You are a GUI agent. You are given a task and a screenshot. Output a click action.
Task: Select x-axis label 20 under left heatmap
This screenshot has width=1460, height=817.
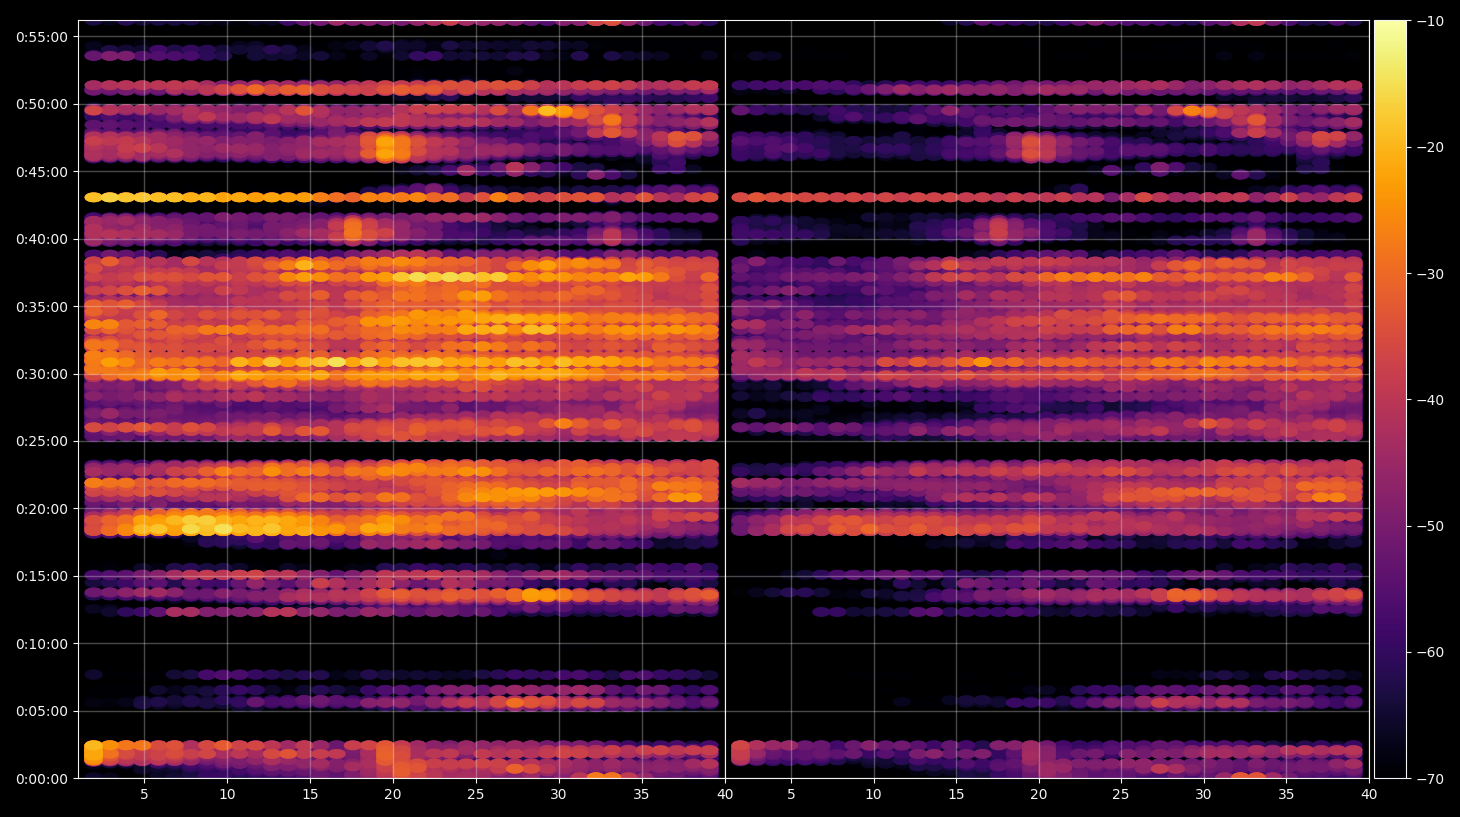393,795
